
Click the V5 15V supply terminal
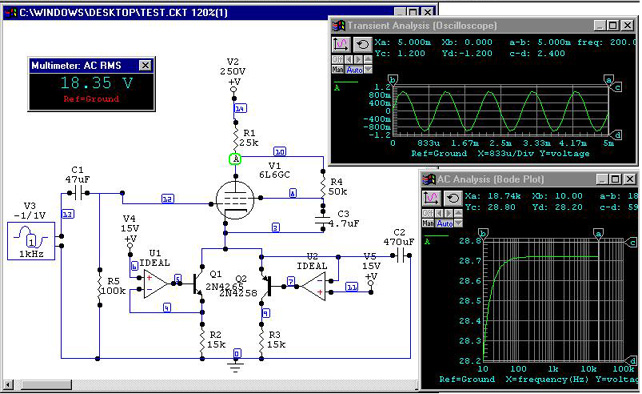click(371, 283)
